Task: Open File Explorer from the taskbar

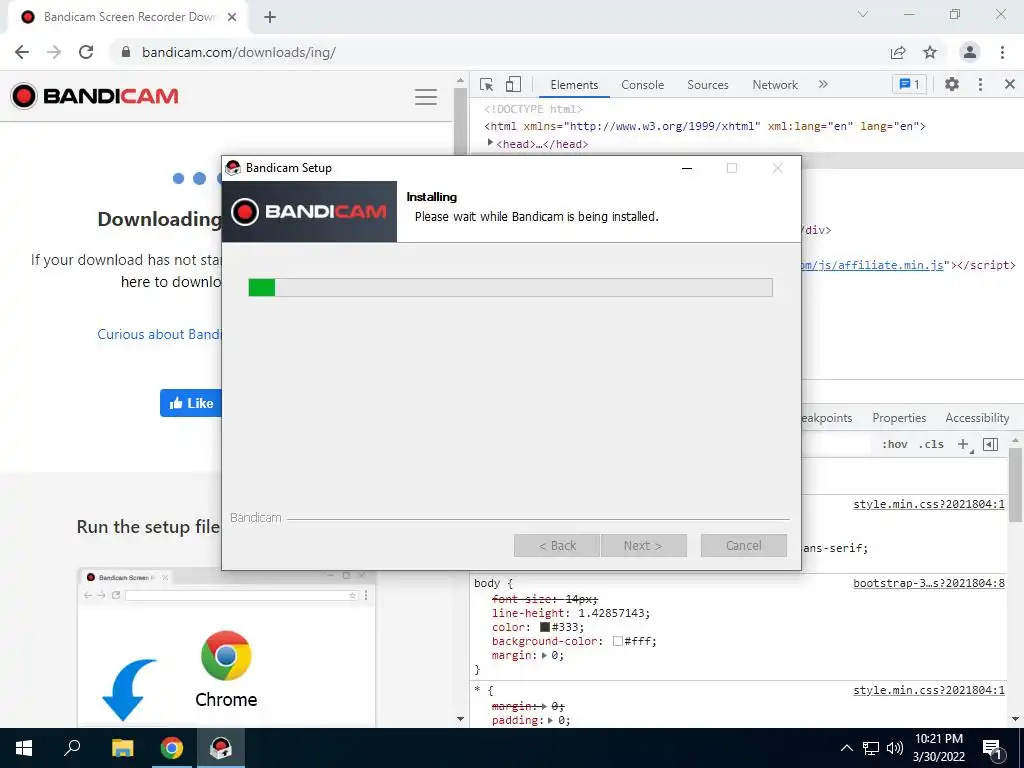Action: pos(122,748)
